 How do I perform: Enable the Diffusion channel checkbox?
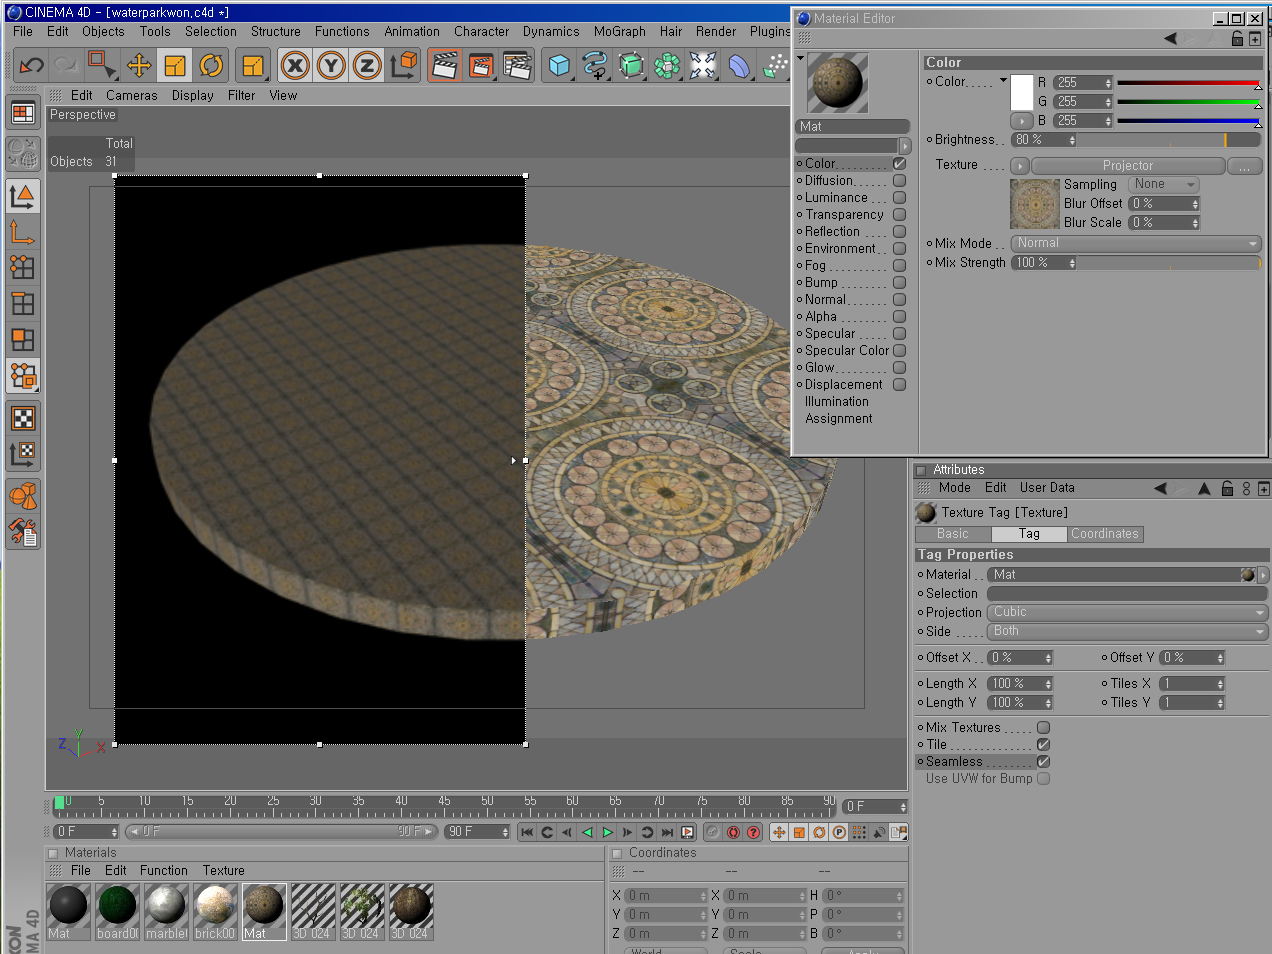point(899,181)
